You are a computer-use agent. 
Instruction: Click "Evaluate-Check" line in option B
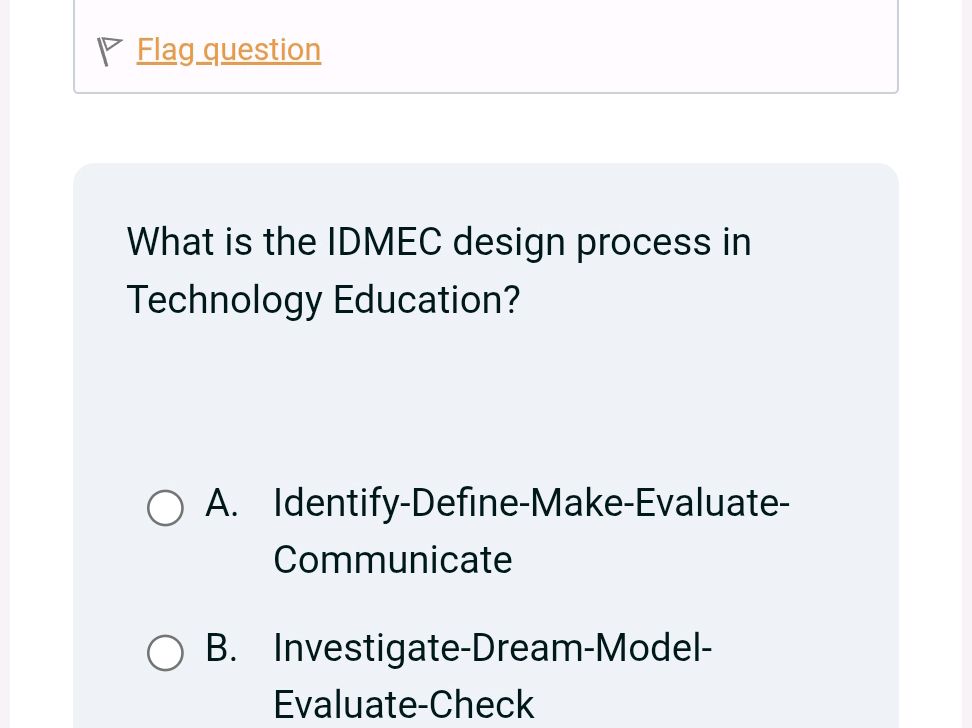404,704
